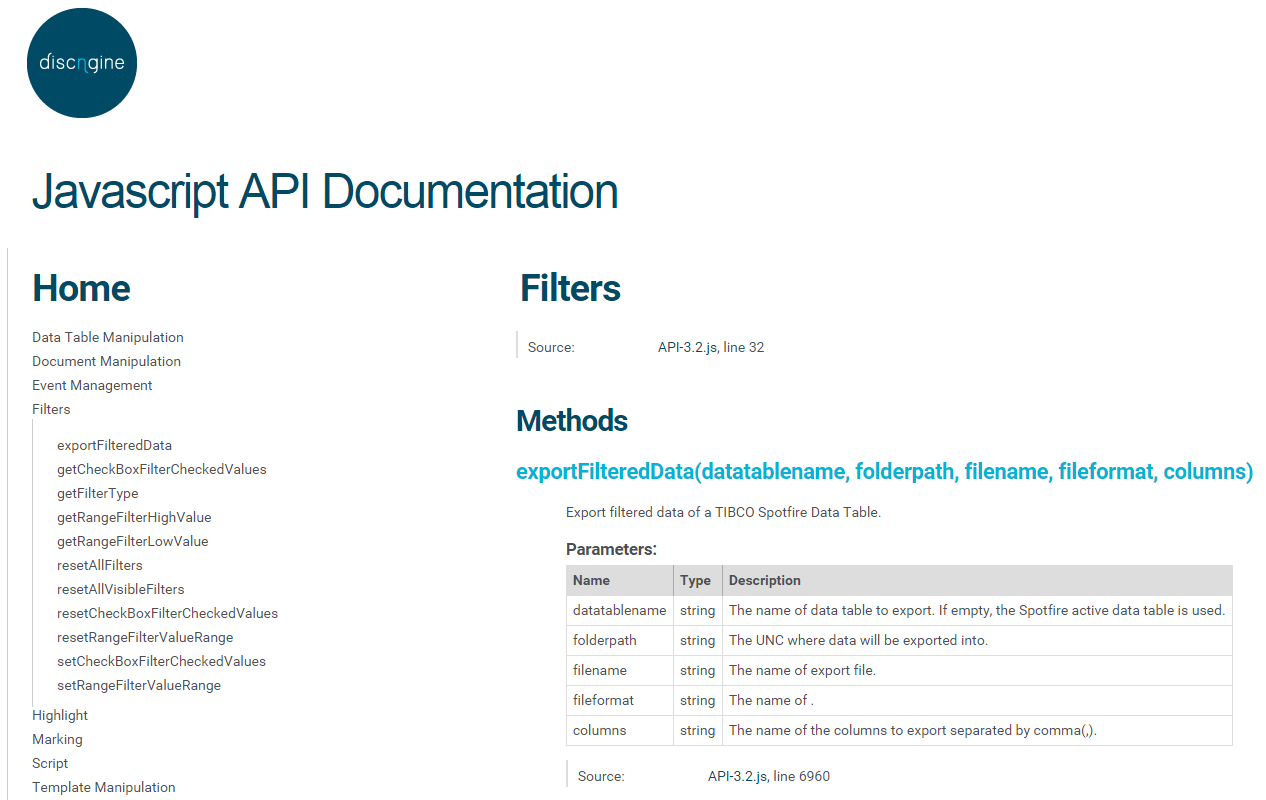This screenshot has height=800, width=1266.
Task: Click the folderpath parameter cell
Action: 620,640
